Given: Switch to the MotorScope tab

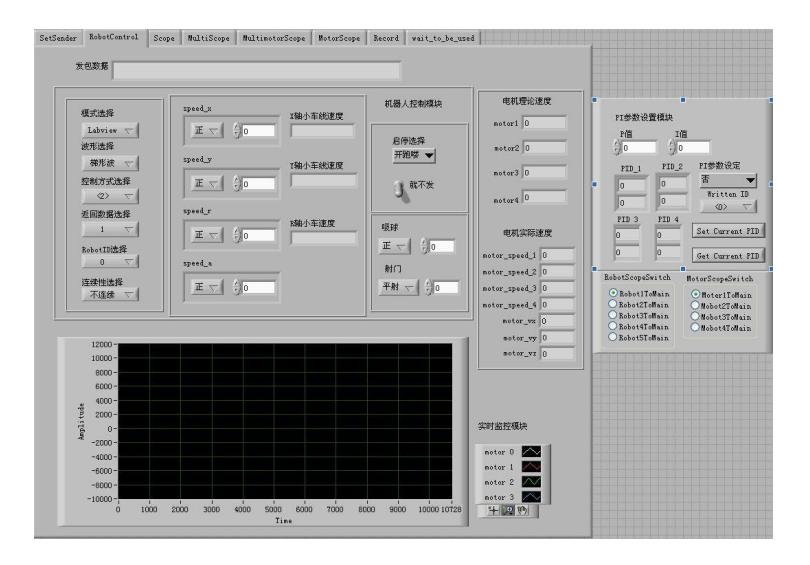Looking at the screenshot, I should 339,38.
